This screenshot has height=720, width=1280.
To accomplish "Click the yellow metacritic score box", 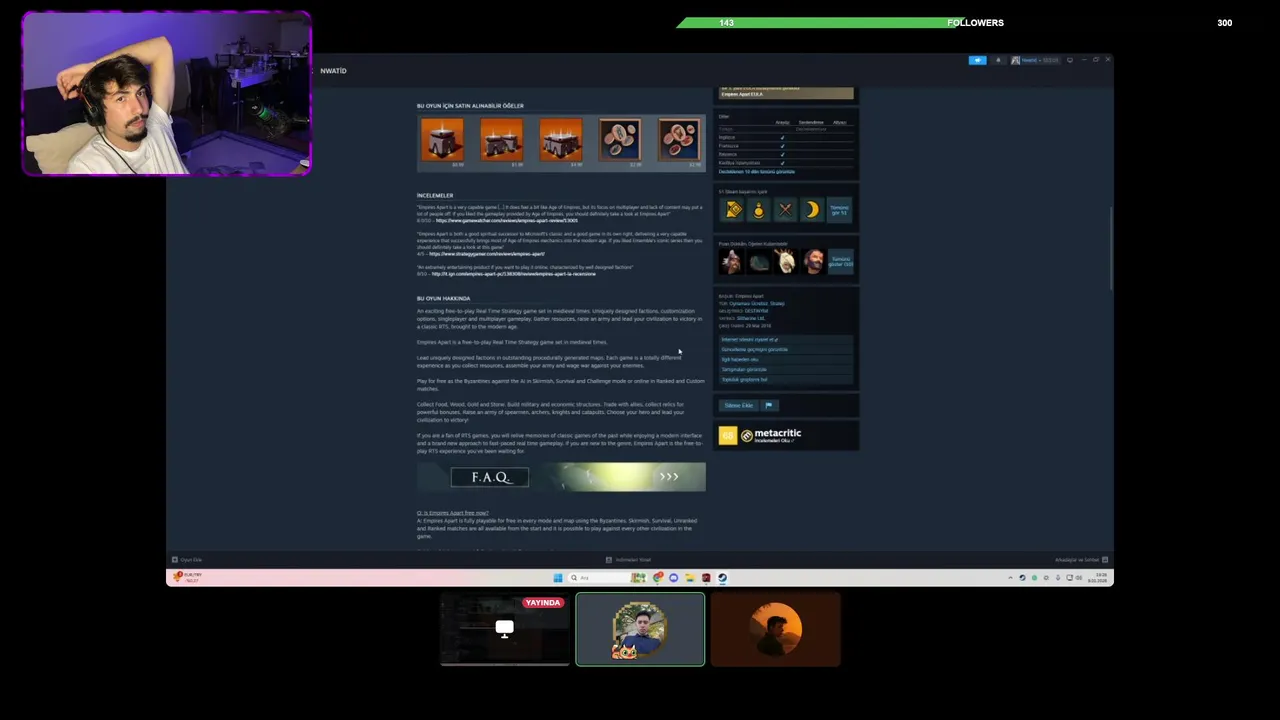I will [728, 435].
